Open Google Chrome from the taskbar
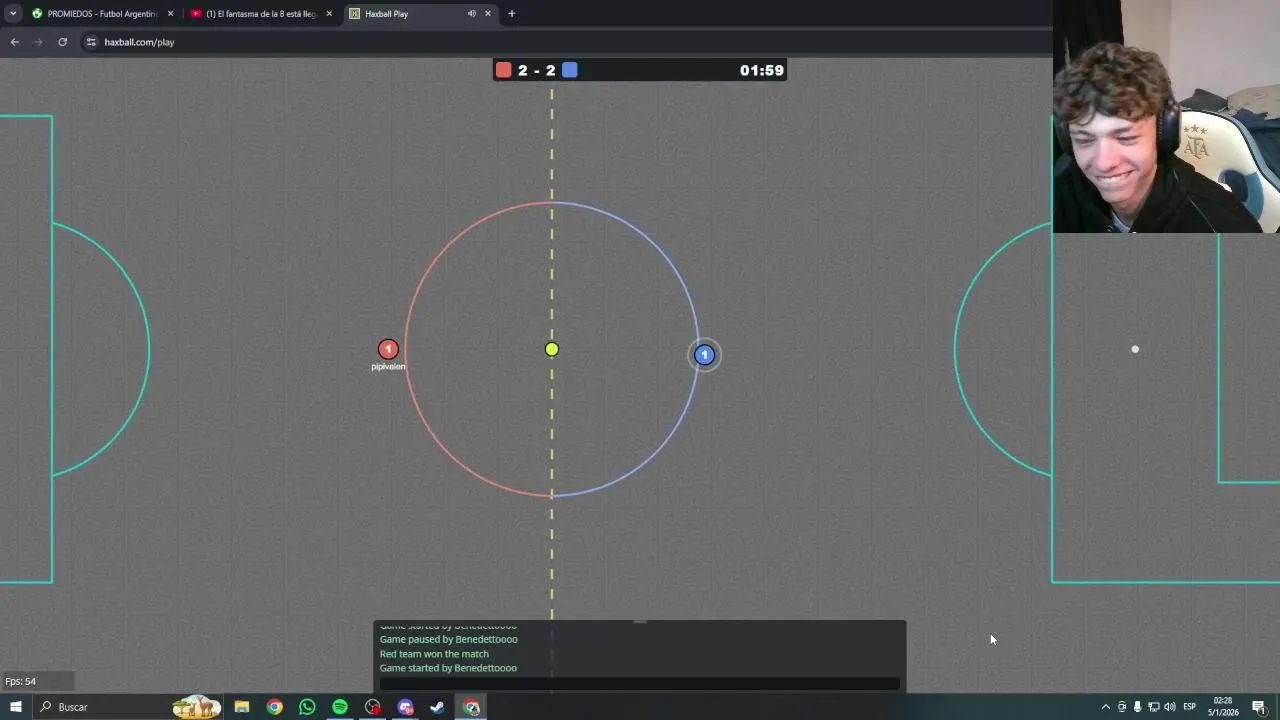 (x=275, y=707)
